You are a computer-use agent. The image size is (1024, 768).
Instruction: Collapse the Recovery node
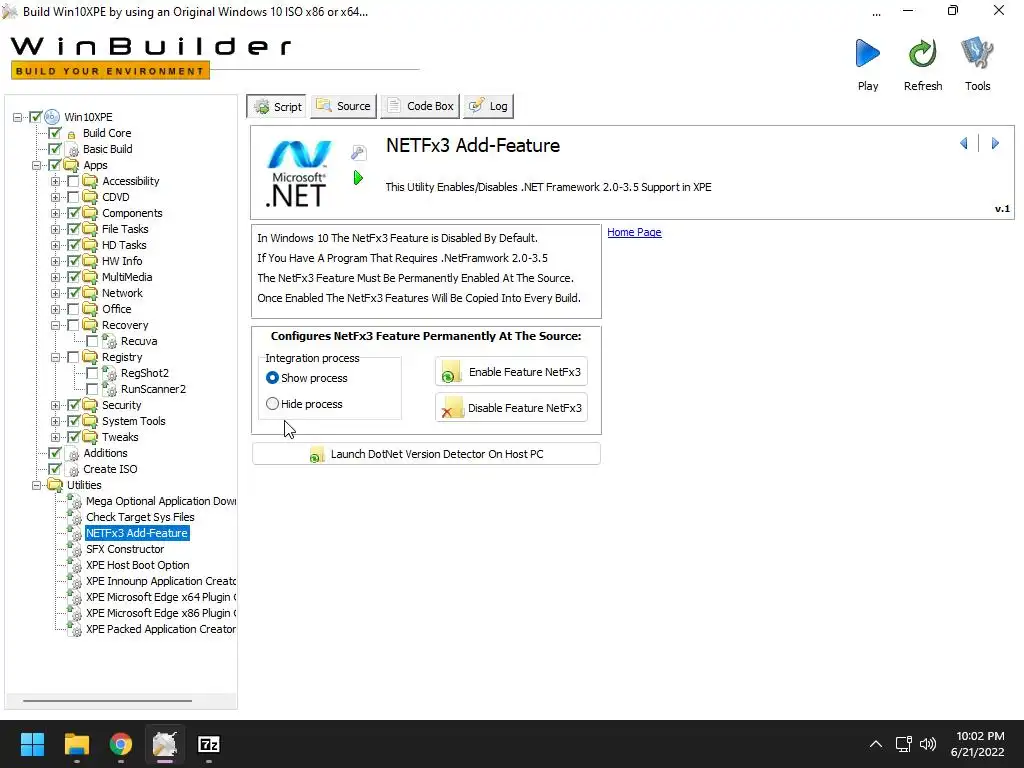56,325
